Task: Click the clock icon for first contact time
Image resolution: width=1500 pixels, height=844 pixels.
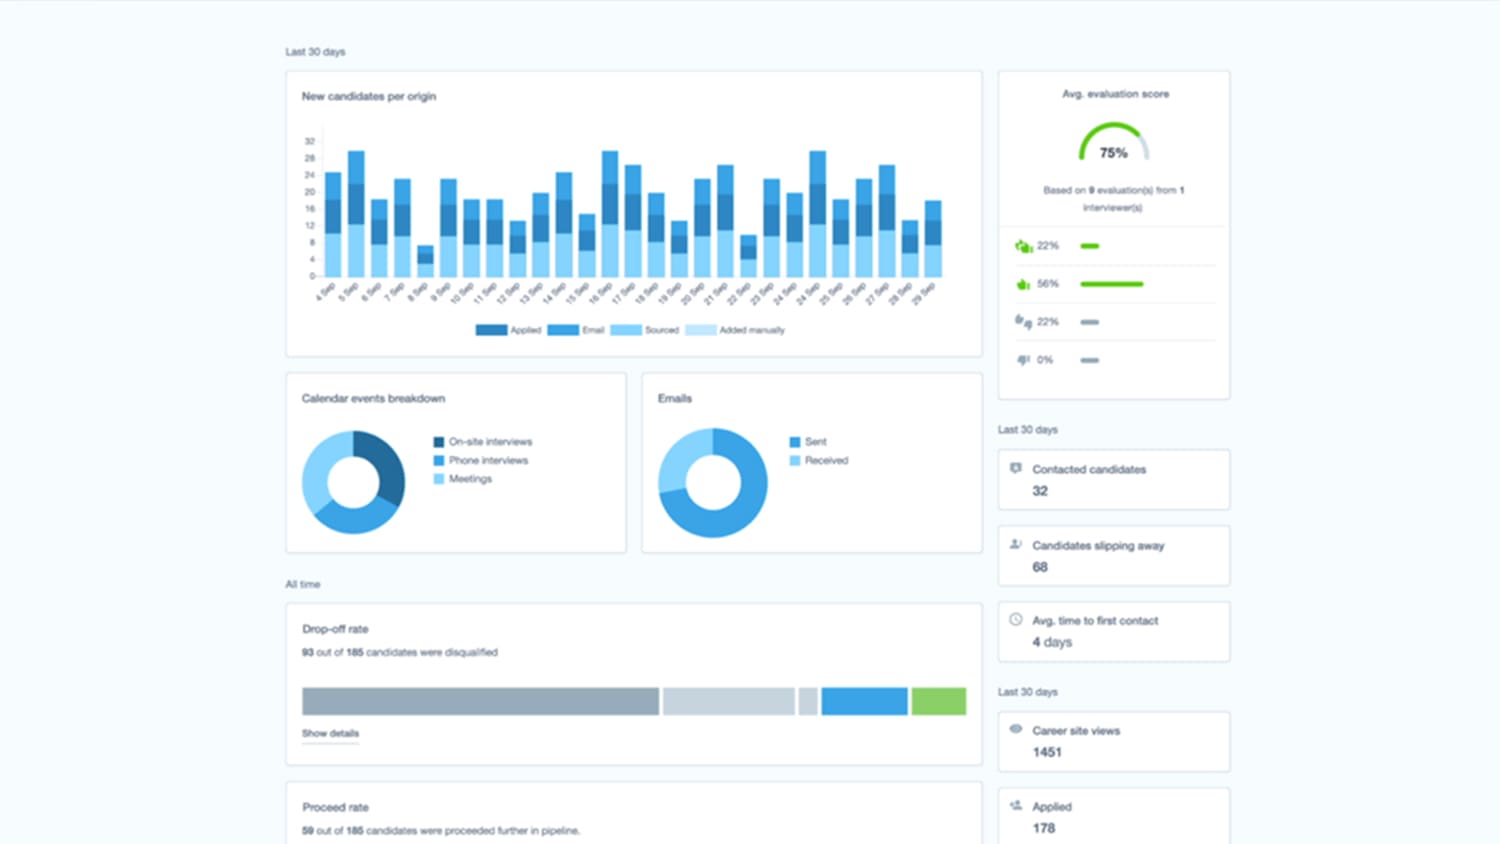Action: click(x=1016, y=620)
